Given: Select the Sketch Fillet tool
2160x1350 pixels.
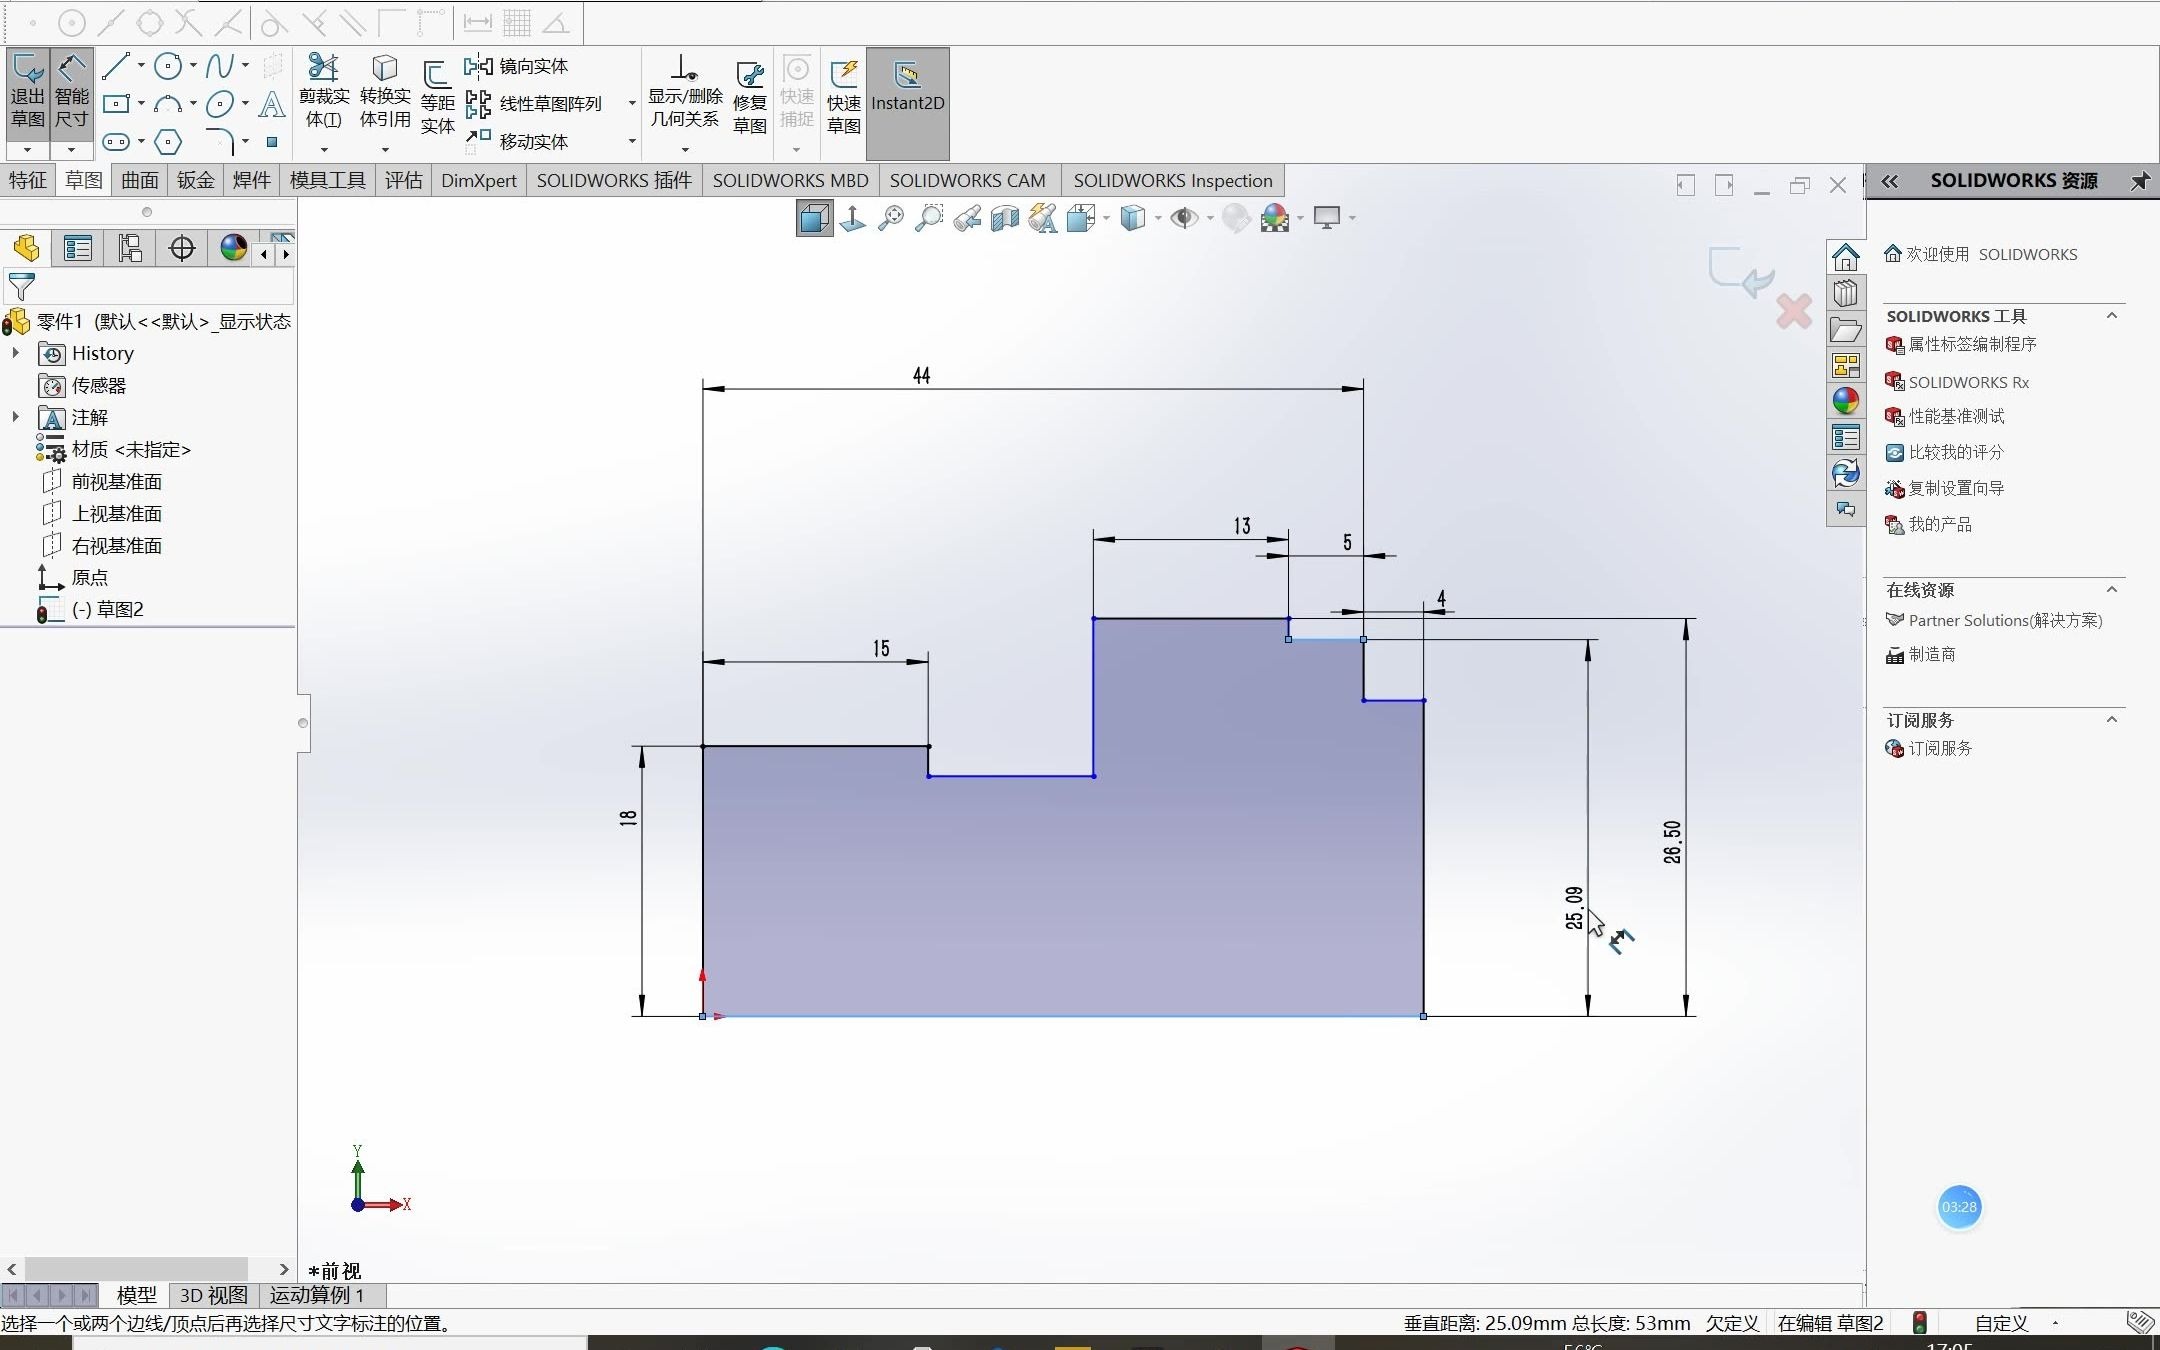Looking at the screenshot, I should click(220, 141).
